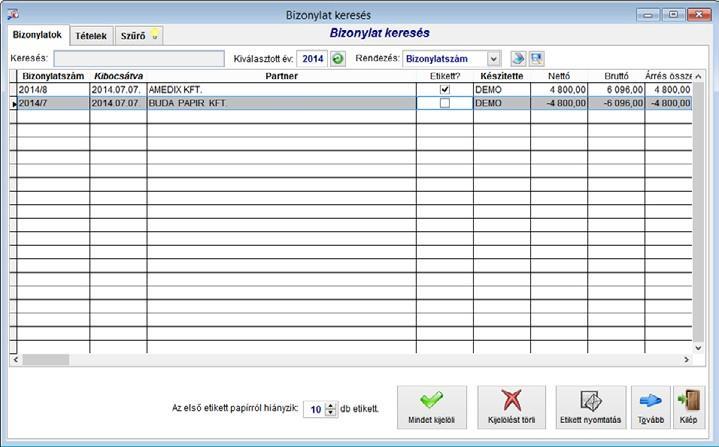Click the Etikett nyomtatás label print button
The image size is (719, 447).
coord(591,407)
